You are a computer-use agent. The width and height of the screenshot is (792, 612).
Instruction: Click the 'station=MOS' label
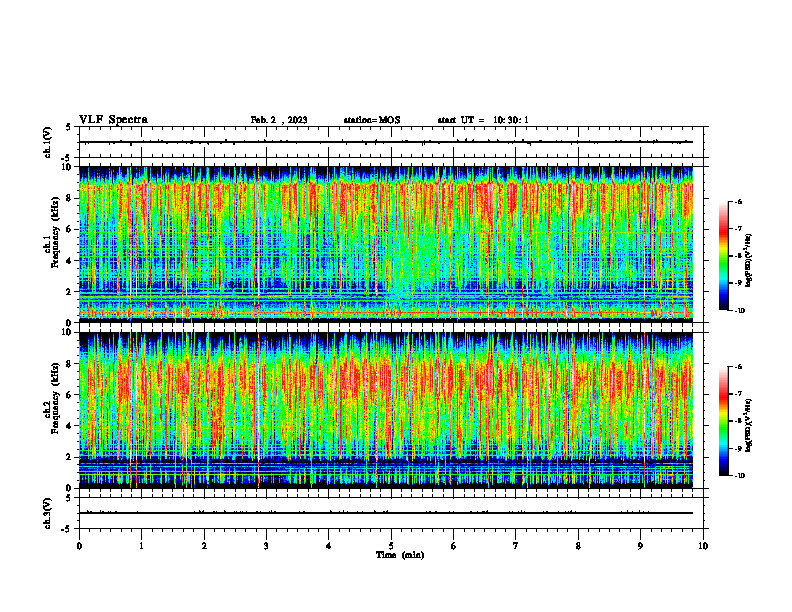(x=372, y=120)
